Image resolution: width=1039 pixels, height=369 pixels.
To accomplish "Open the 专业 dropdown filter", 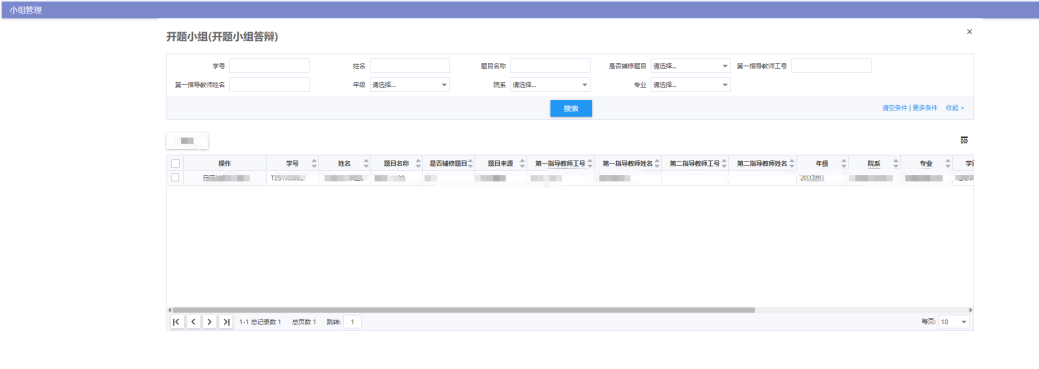I will (x=690, y=85).
